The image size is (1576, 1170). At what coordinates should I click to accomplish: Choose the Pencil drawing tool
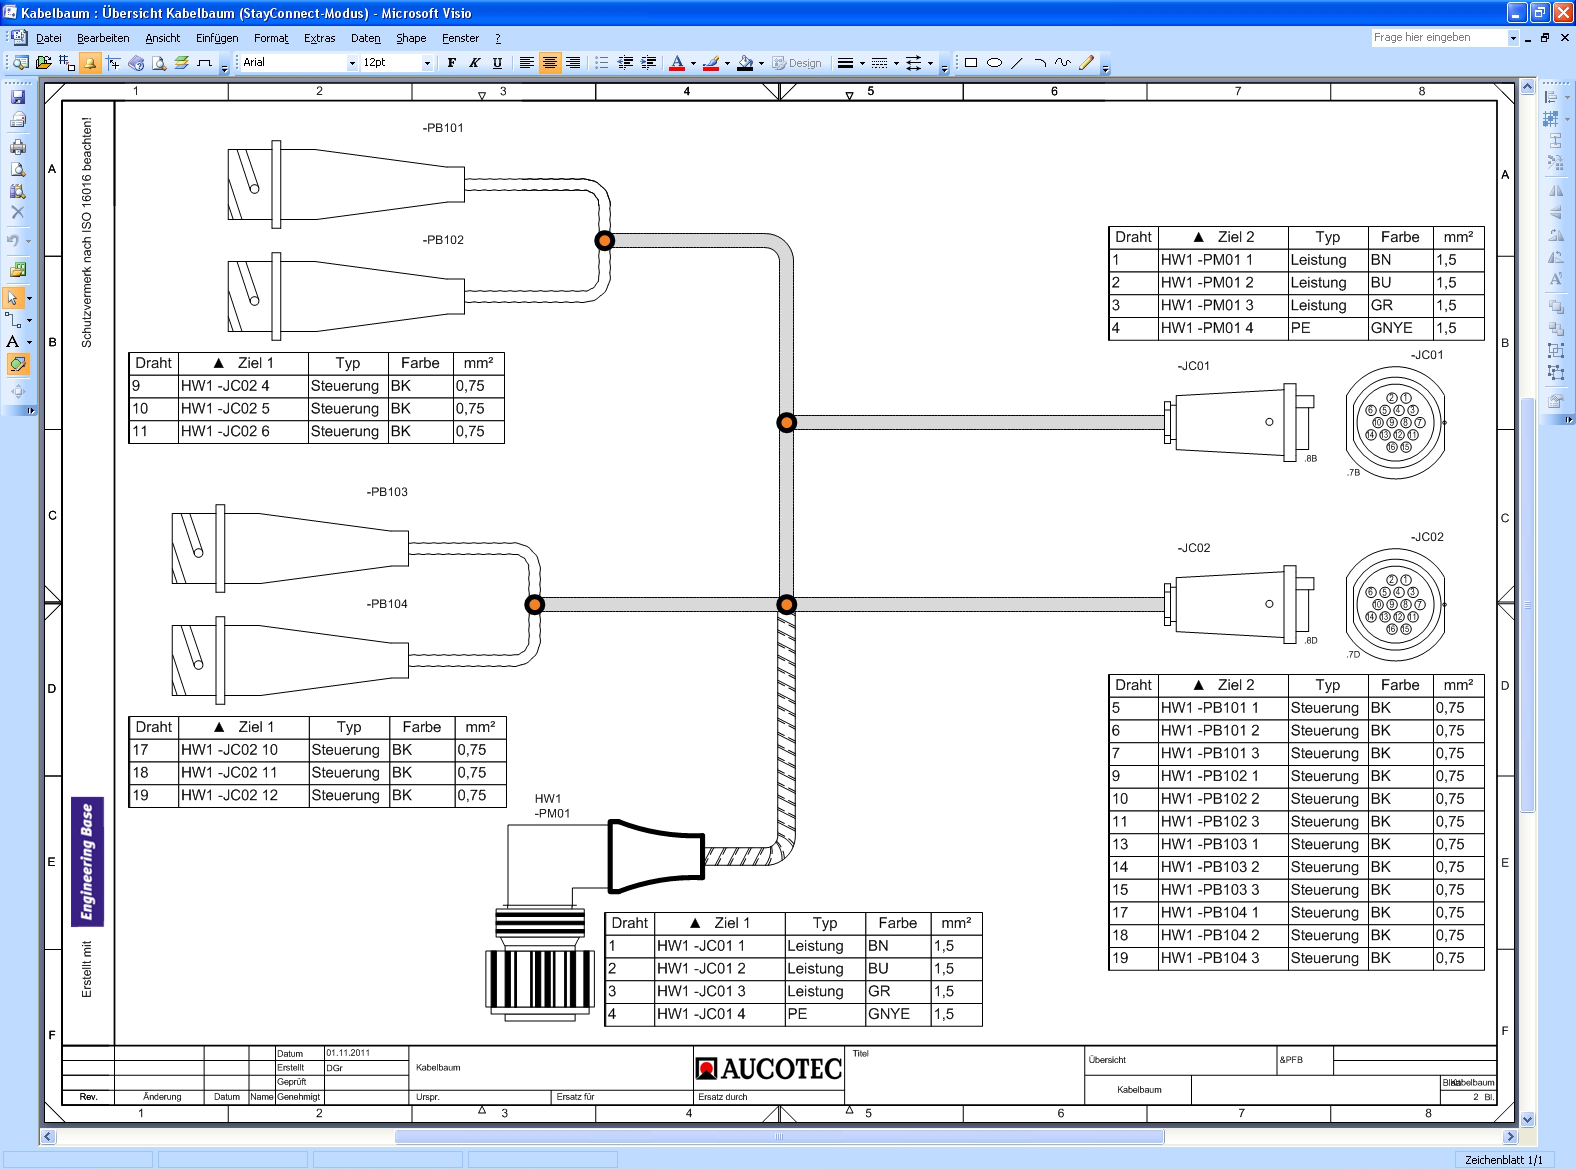point(1086,63)
